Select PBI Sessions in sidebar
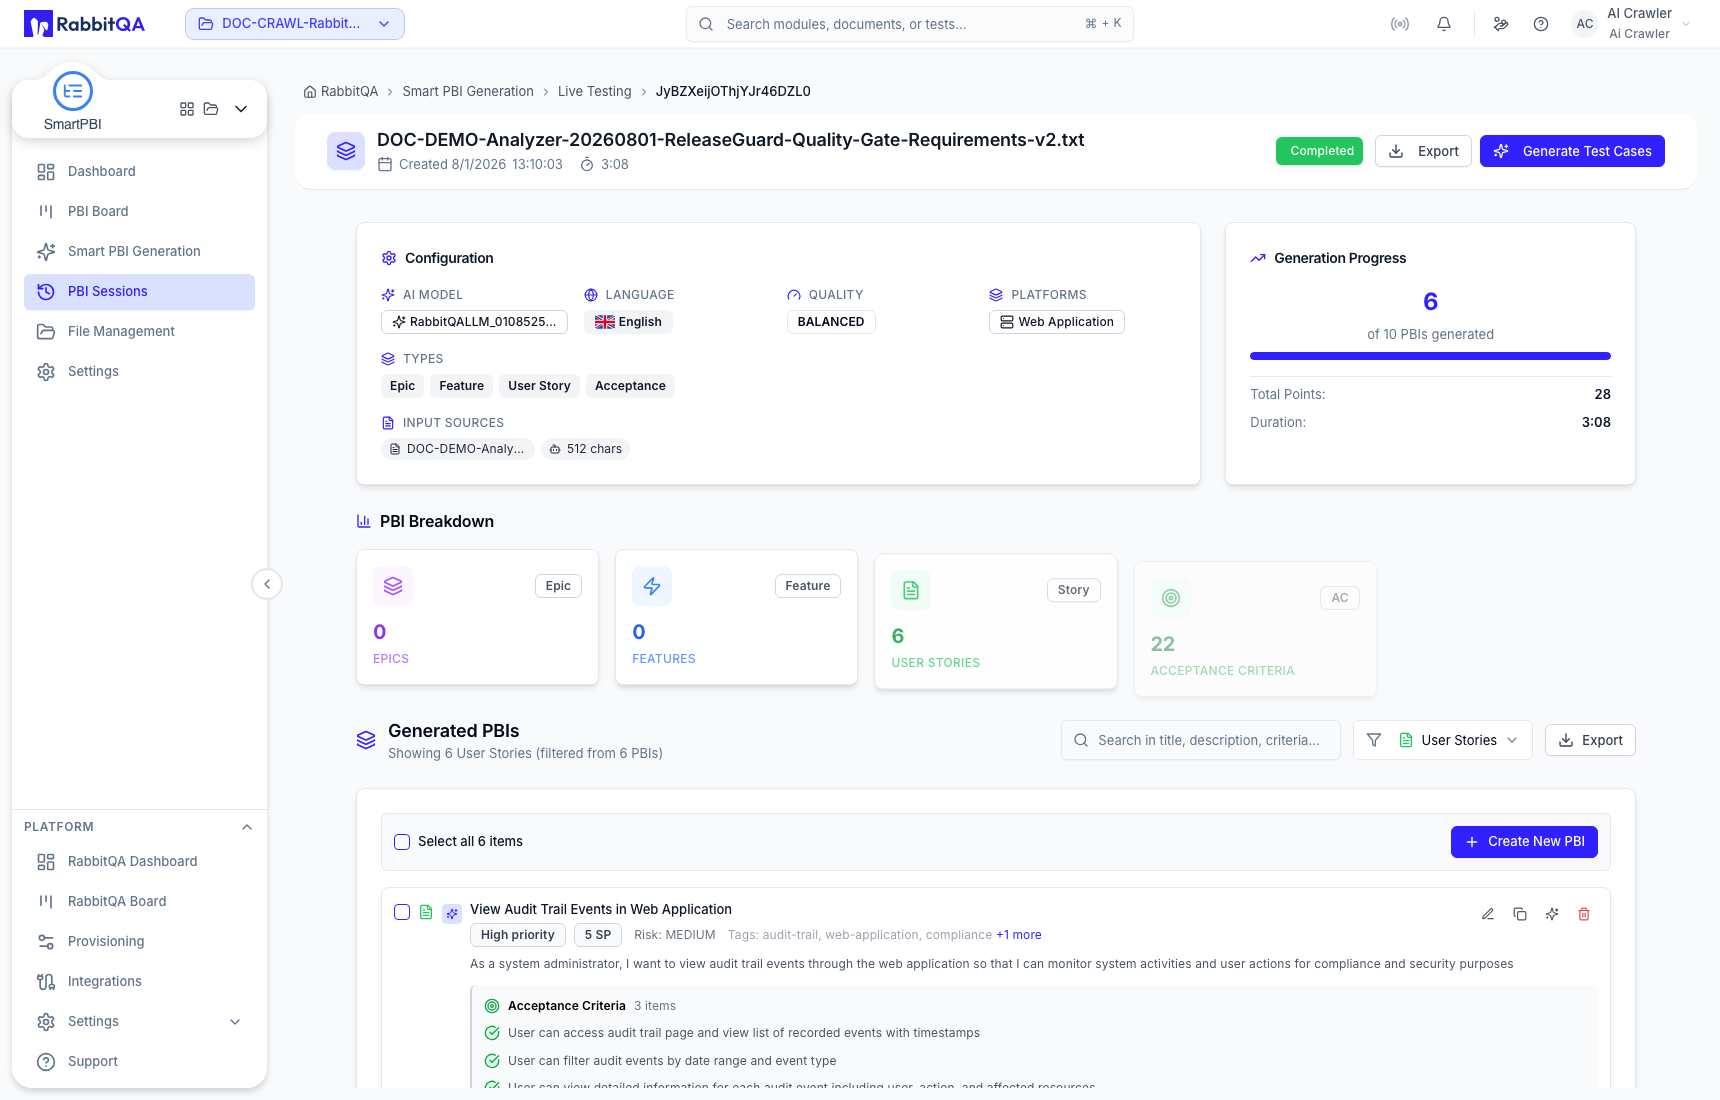The image size is (1720, 1100). click(140, 292)
